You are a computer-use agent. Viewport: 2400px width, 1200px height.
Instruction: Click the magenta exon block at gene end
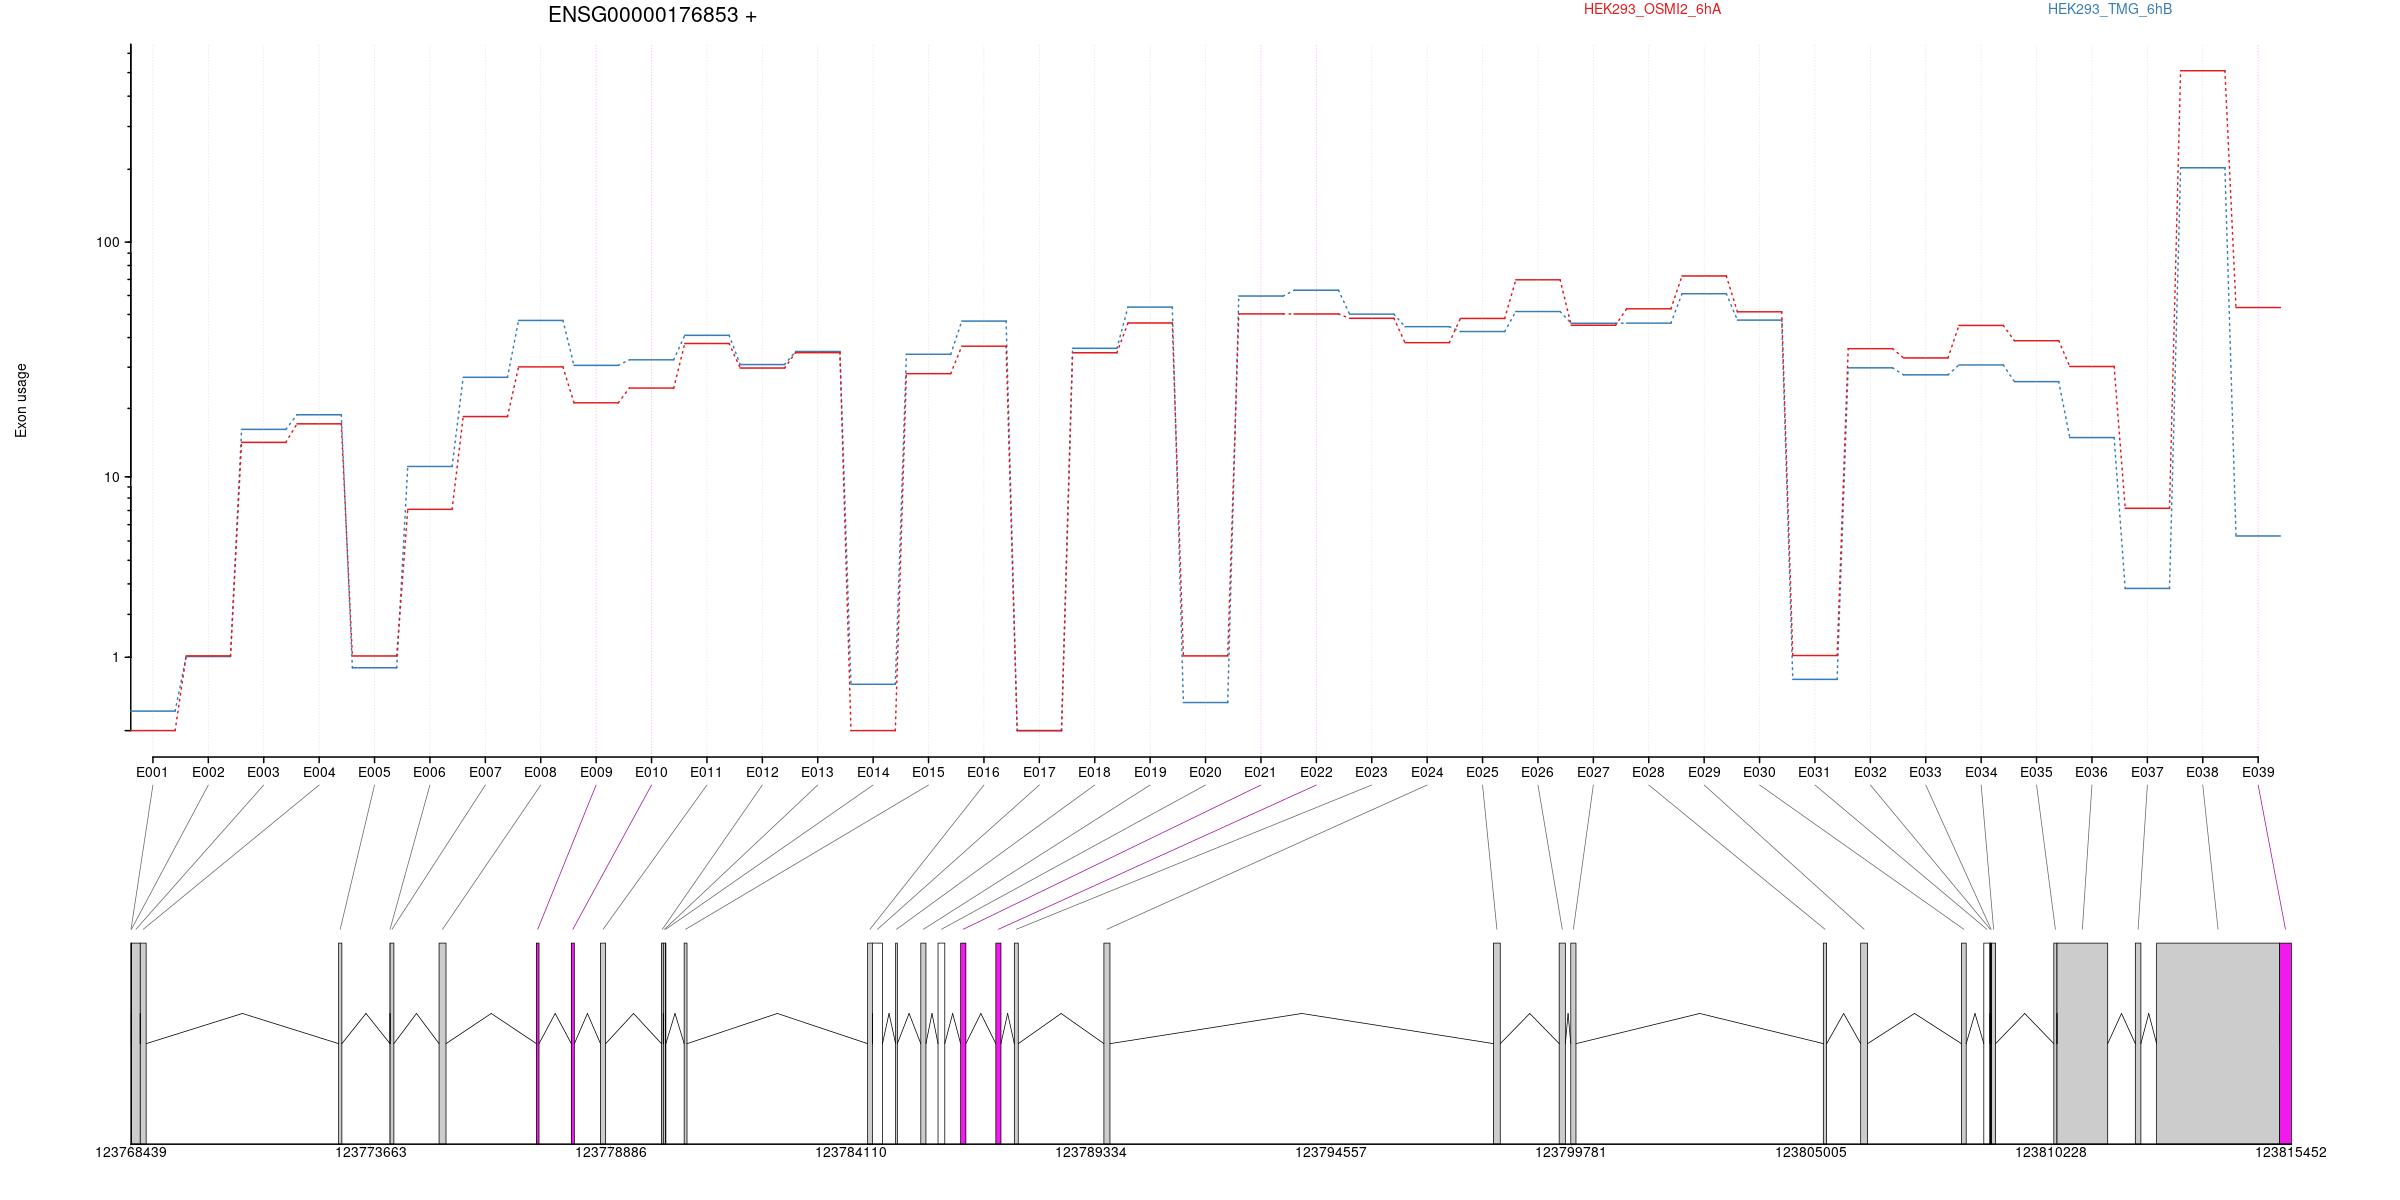pos(2285,1043)
